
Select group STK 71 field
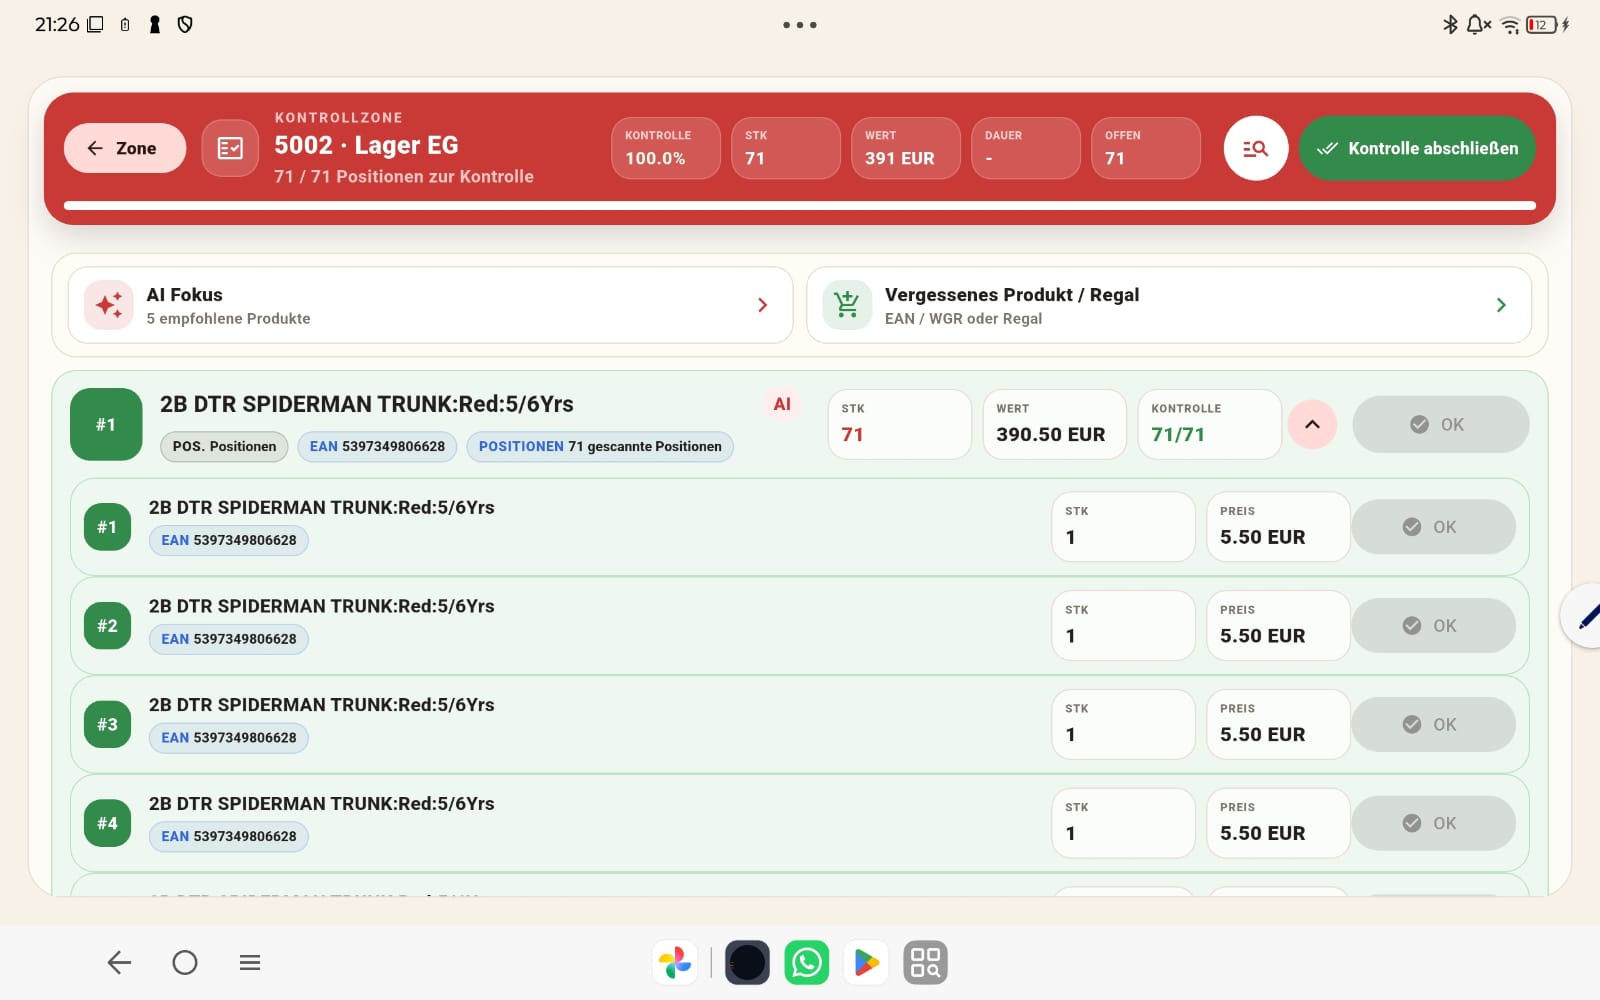click(899, 424)
